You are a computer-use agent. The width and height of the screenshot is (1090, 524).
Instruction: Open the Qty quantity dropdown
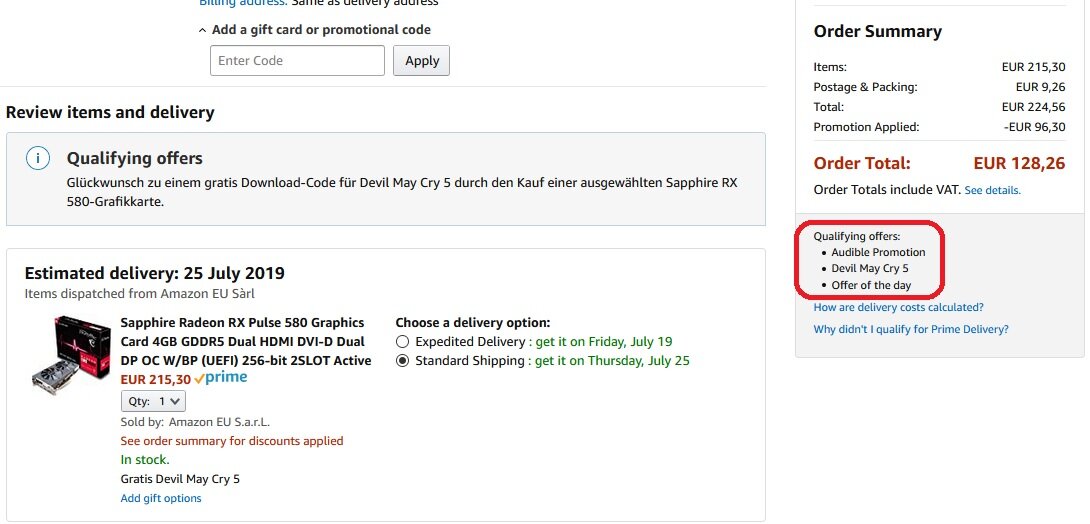(153, 401)
